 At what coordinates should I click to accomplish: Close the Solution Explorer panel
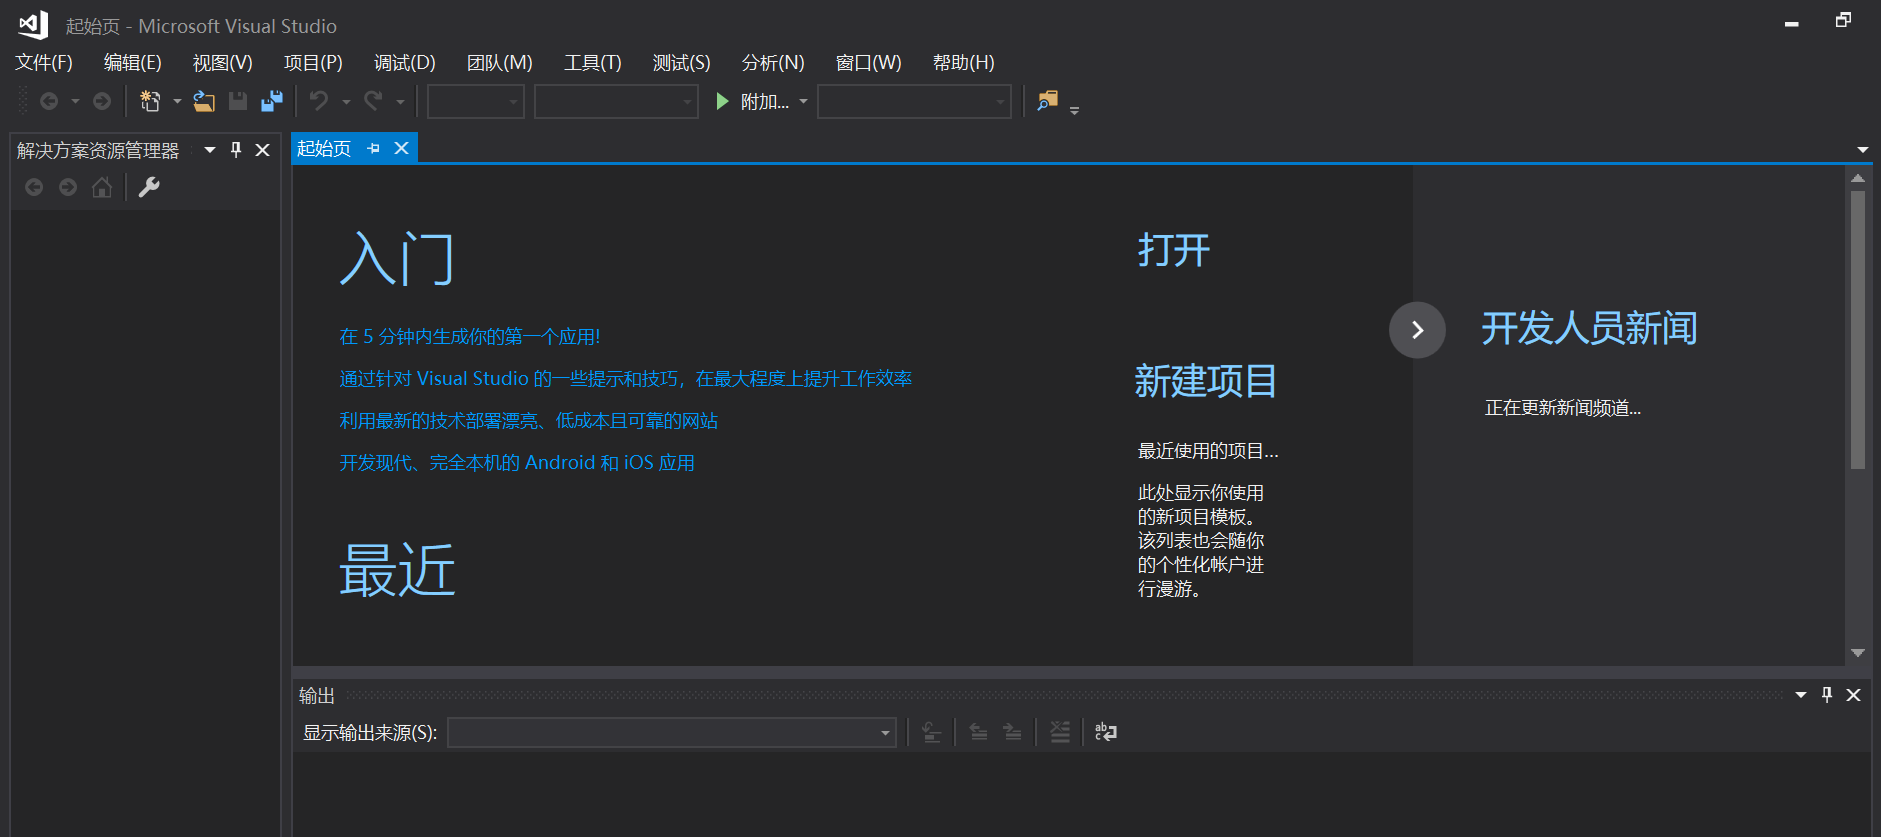tap(263, 150)
